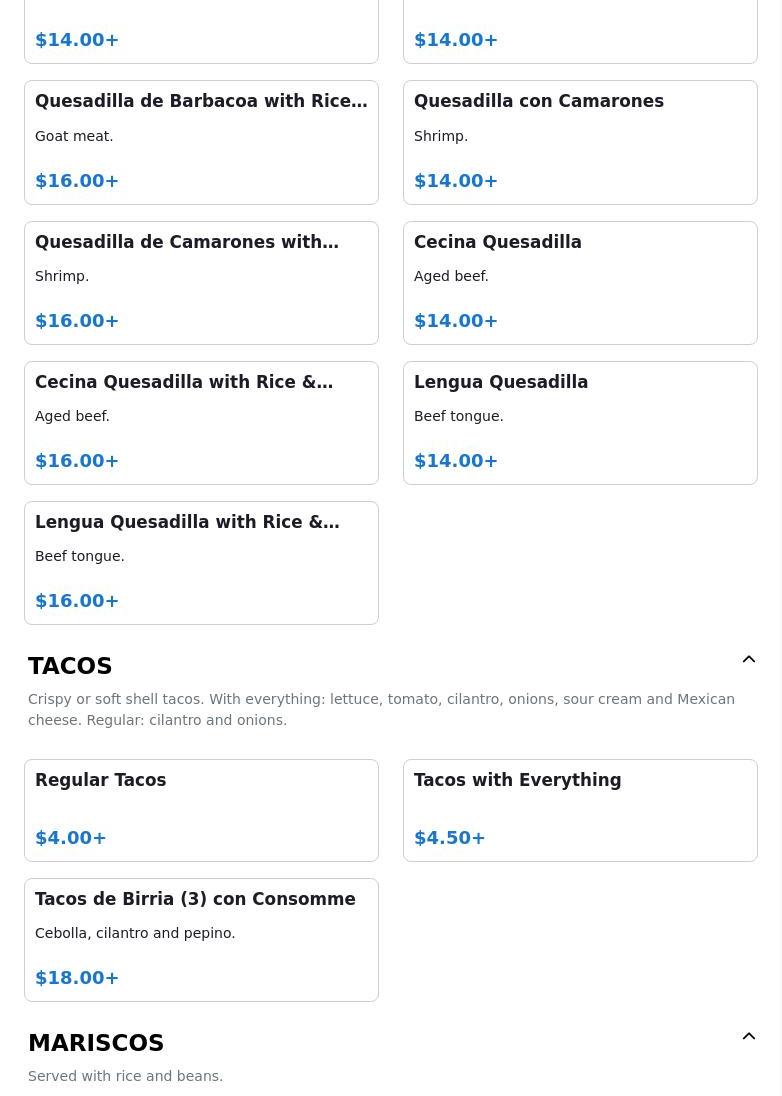Image resolution: width=782 pixels, height=1096 pixels.
Task: Choose the Cecina Quesadilla aged beef item
Action: (x=580, y=282)
